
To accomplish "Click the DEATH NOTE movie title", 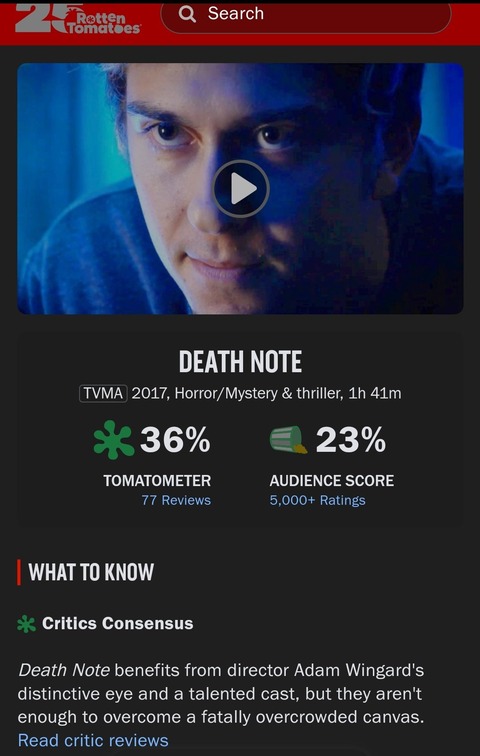I will pos(240,362).
